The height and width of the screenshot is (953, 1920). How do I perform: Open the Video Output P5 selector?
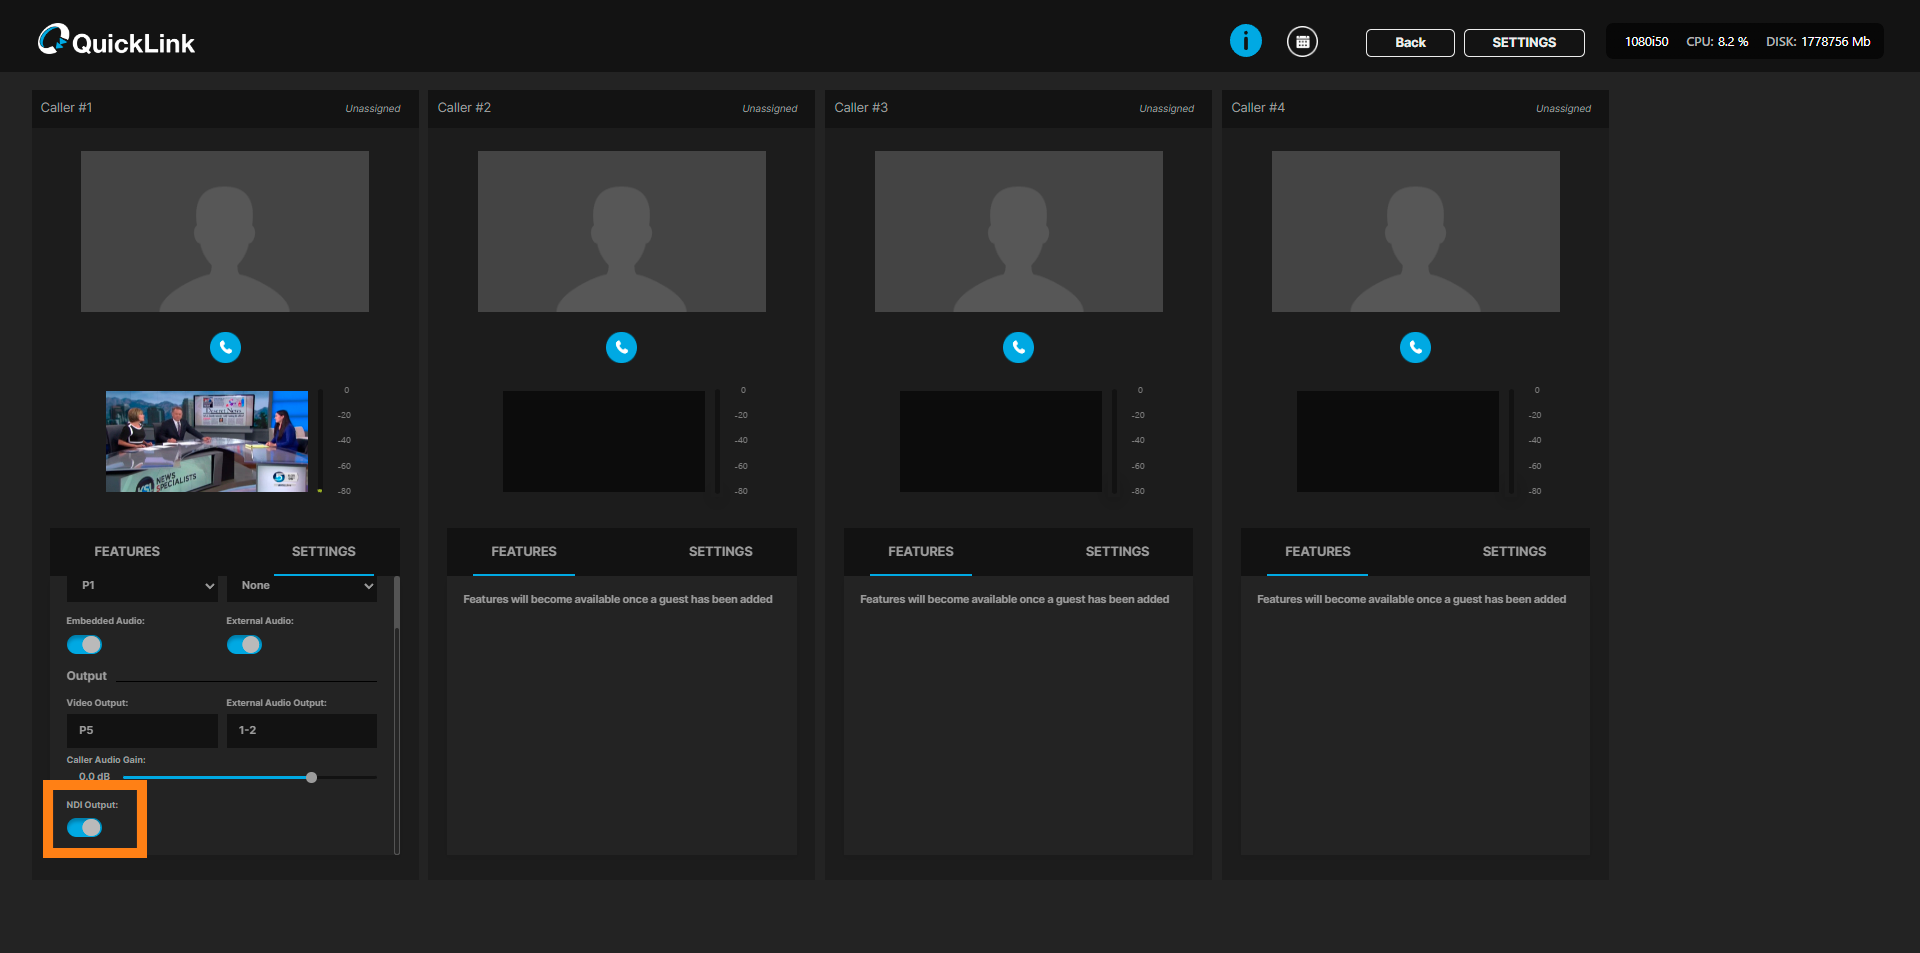coord(142,731)
